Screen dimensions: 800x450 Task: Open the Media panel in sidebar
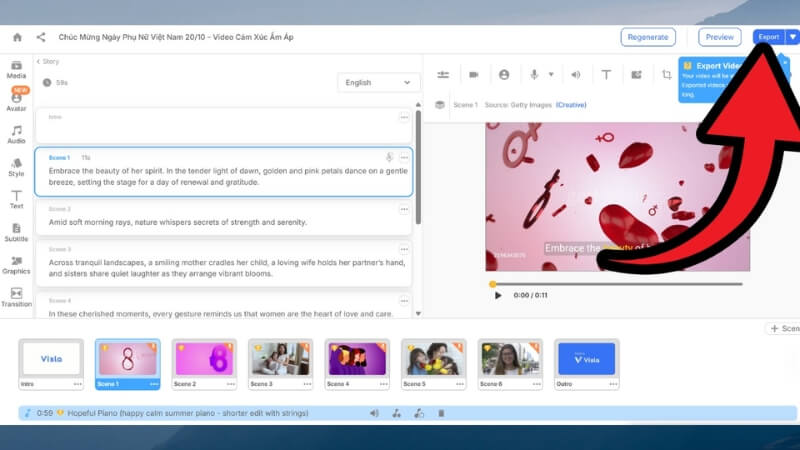(16, 69)
